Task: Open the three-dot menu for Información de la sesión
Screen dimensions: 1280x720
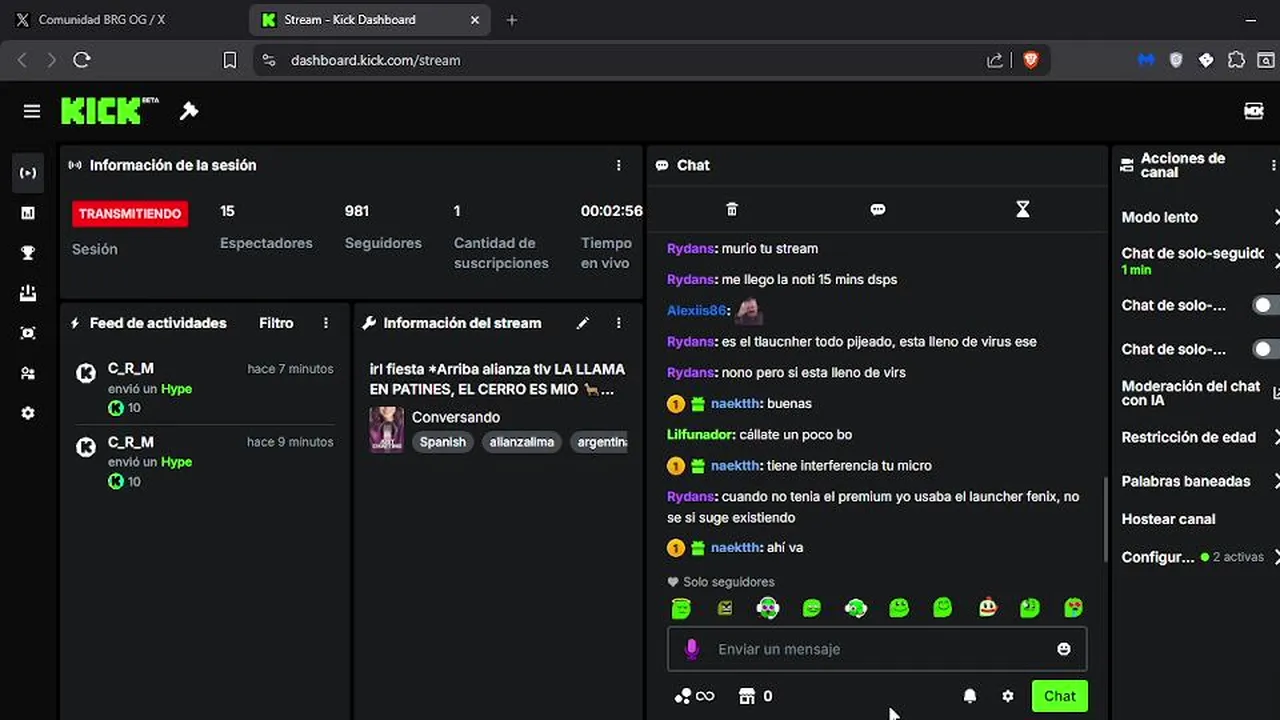Action: tap(619, 165)
